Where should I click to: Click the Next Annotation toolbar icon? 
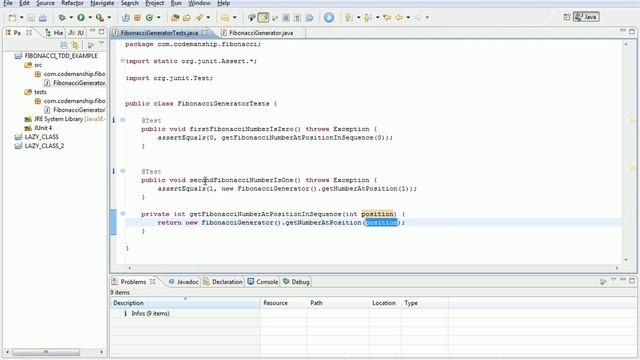click(349, 18)
